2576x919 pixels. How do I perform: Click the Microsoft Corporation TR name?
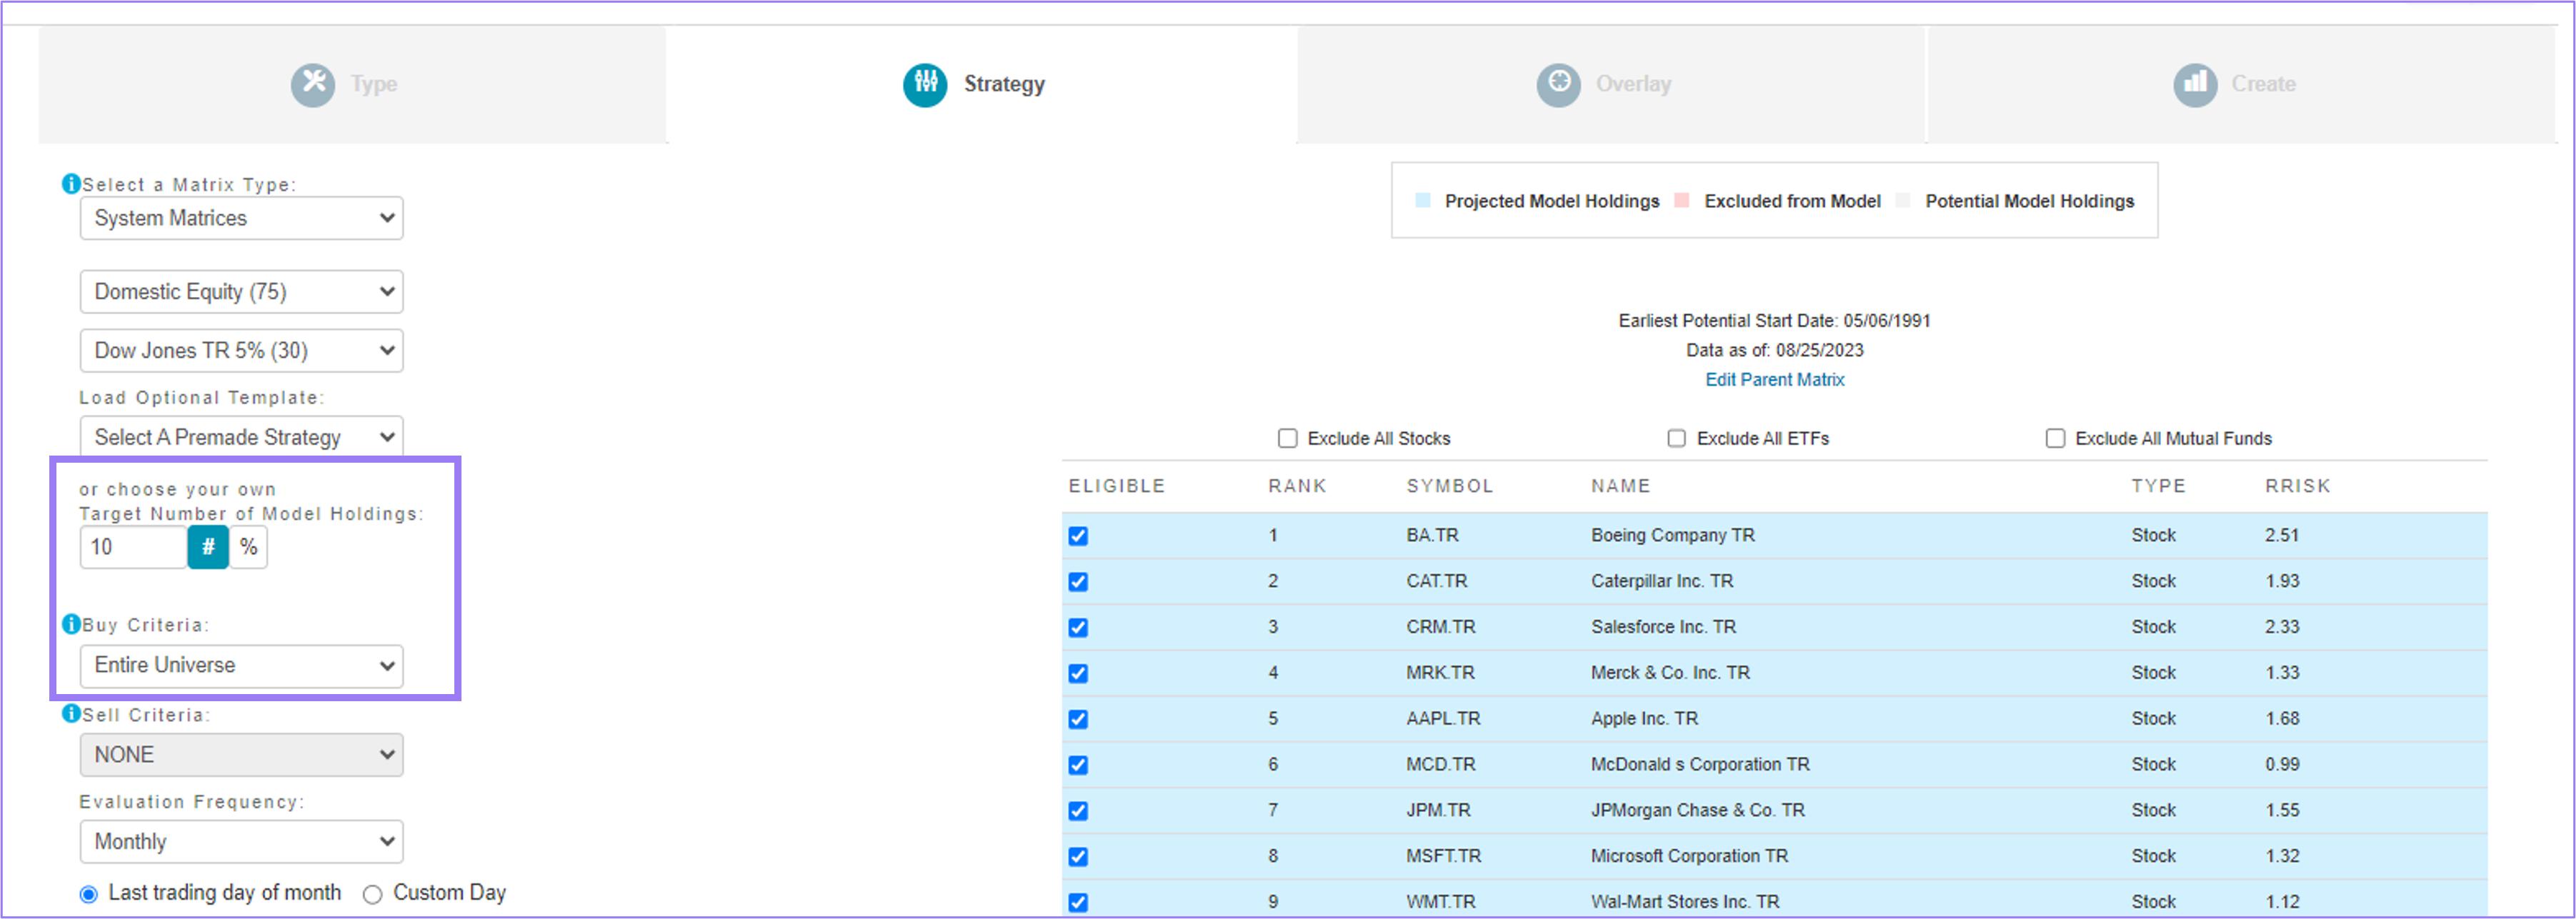pos(1690,857)
